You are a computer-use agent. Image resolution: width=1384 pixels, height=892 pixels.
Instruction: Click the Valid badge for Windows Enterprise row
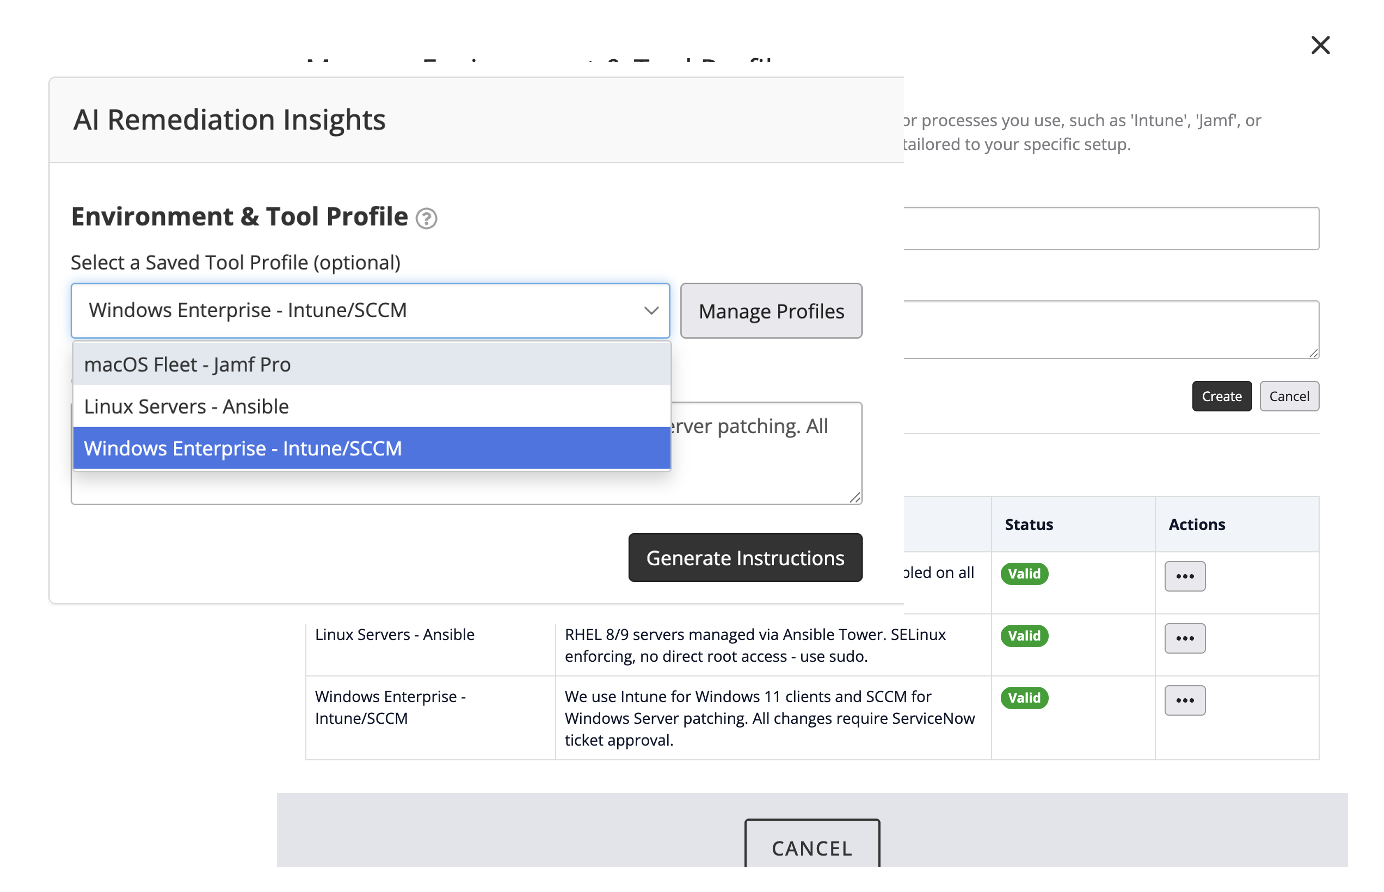pos(1024,698)
